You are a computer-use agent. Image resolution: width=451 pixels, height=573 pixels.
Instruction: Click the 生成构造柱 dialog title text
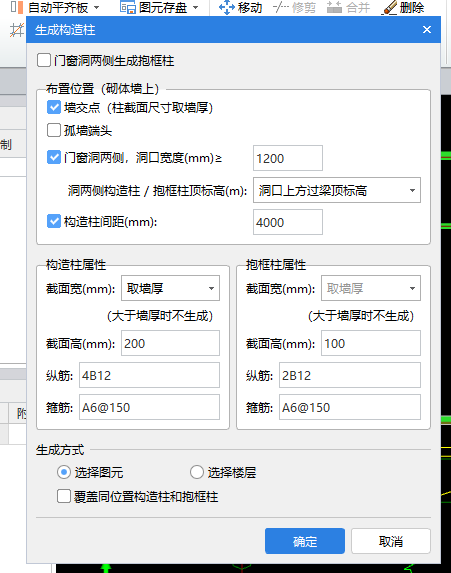pos(65,30)
